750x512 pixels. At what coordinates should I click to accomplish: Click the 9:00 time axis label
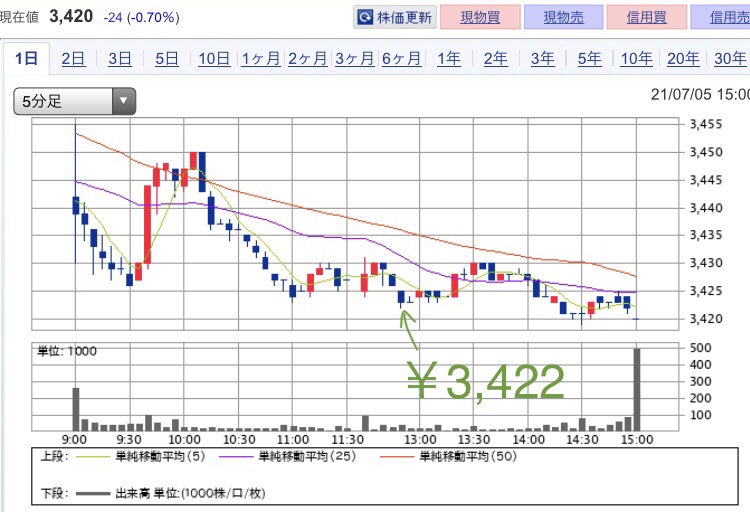coord(74,439)
